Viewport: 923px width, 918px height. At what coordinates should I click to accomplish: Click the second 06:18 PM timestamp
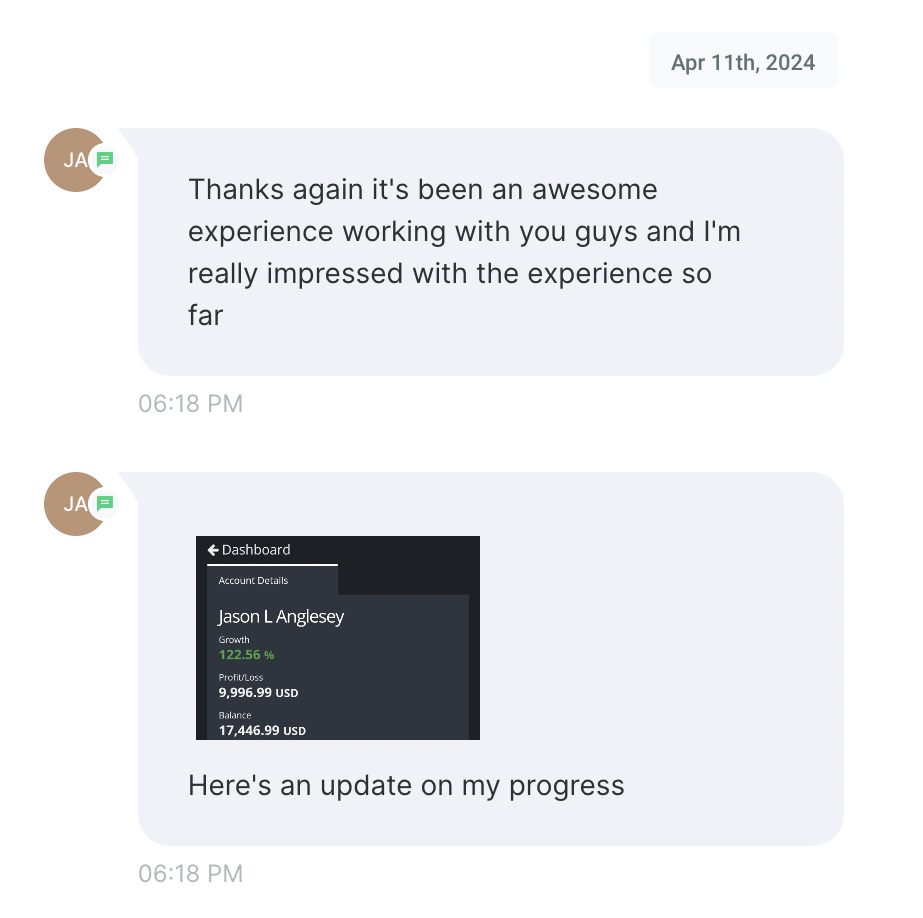[190, 874]
